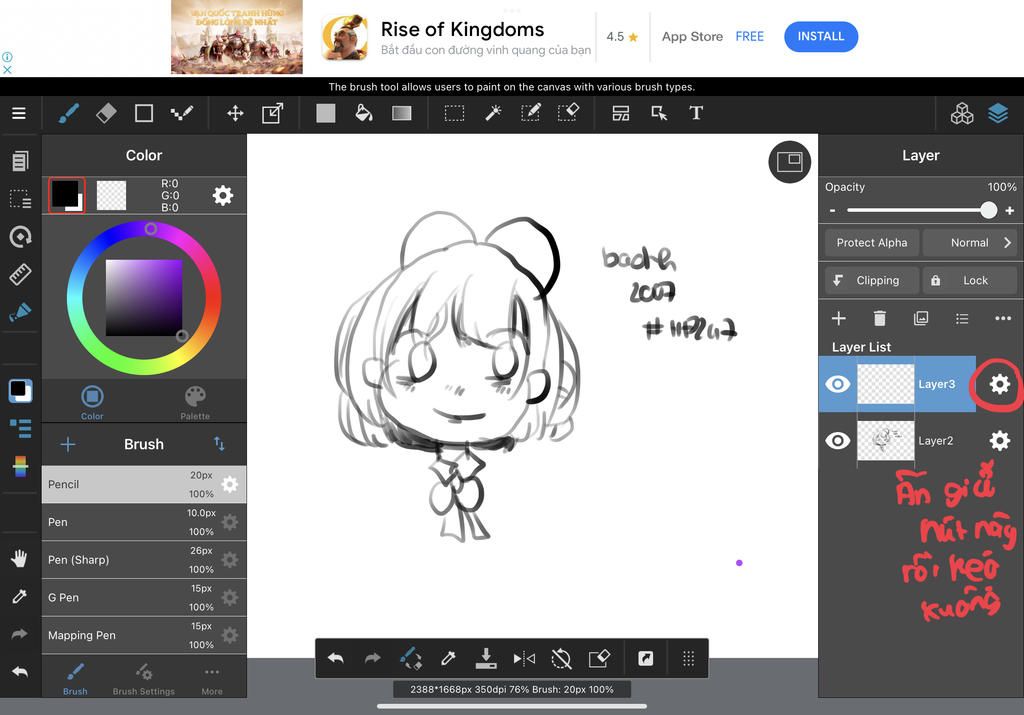Delete layer with the trash icon
Viewport: 1024px width, 715px height.
click(x=880, y=319)
